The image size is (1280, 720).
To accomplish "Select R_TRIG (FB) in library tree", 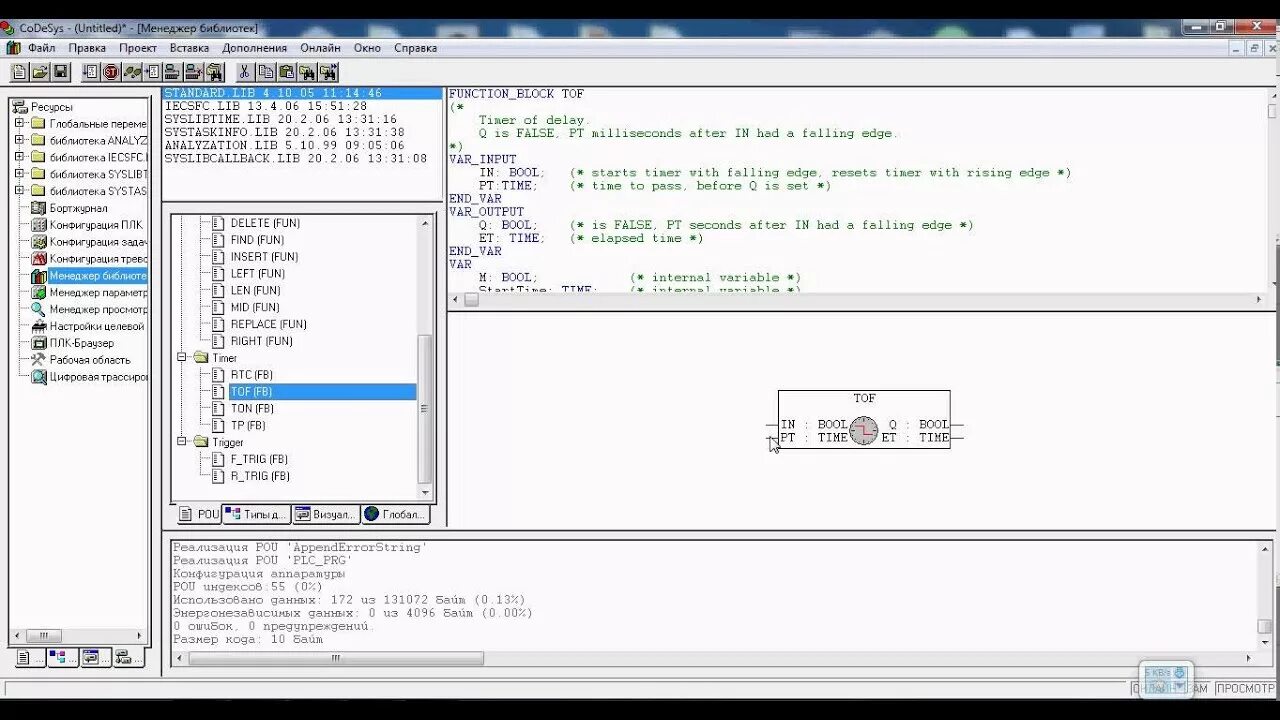I will click(259, 476).
